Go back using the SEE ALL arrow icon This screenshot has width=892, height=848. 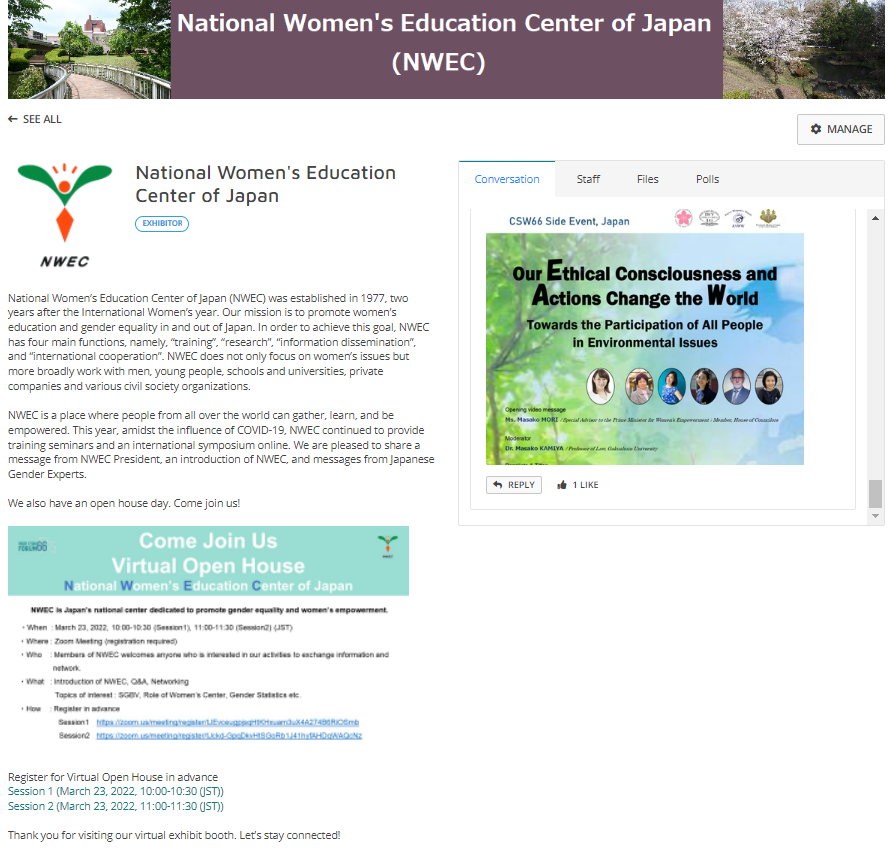tap(13, 119)
